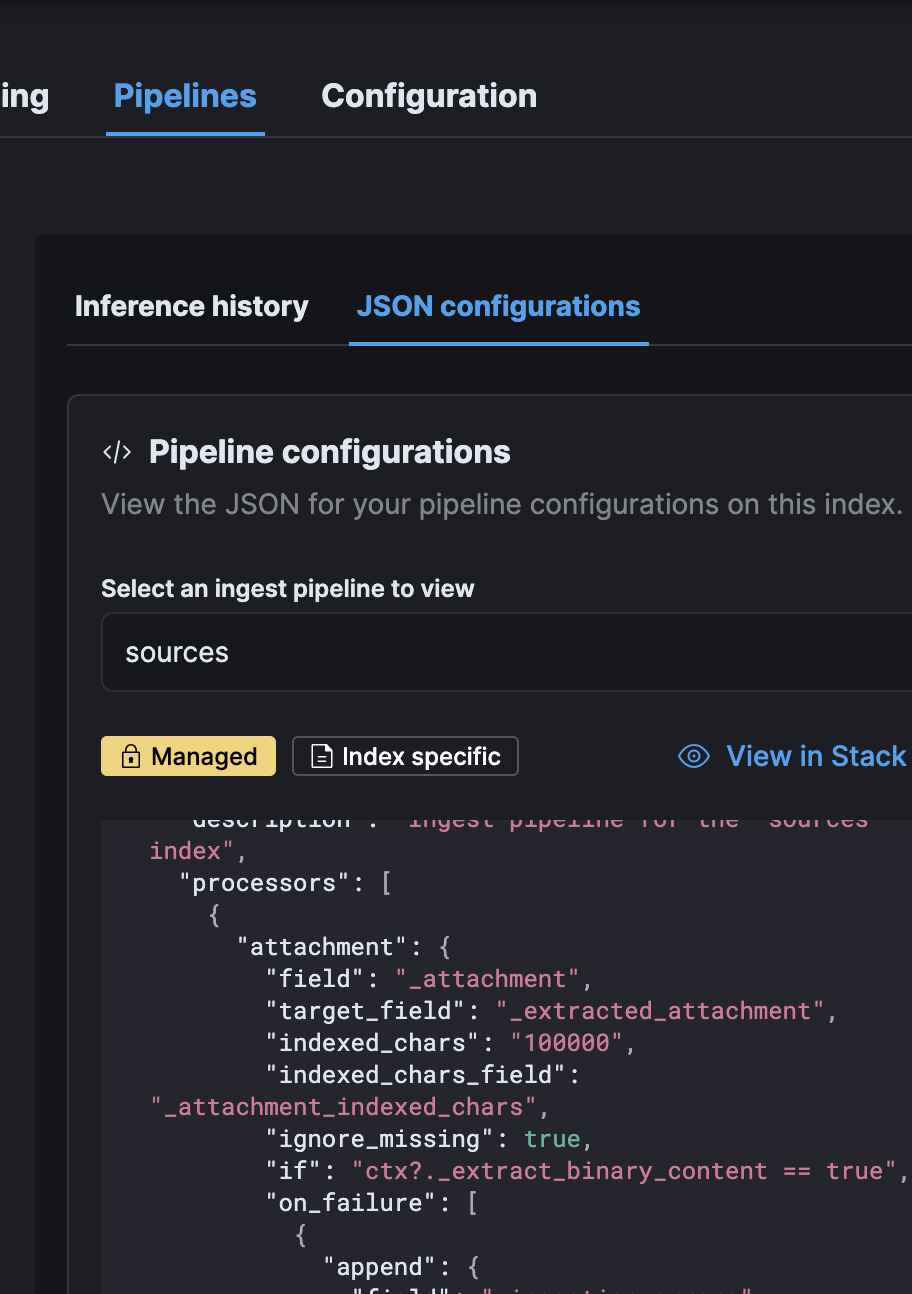Image resolution: width=912 pixels, height=1294 pixels.
Task: Click the Pipeline configurations heading
Action: click(329, 452)
